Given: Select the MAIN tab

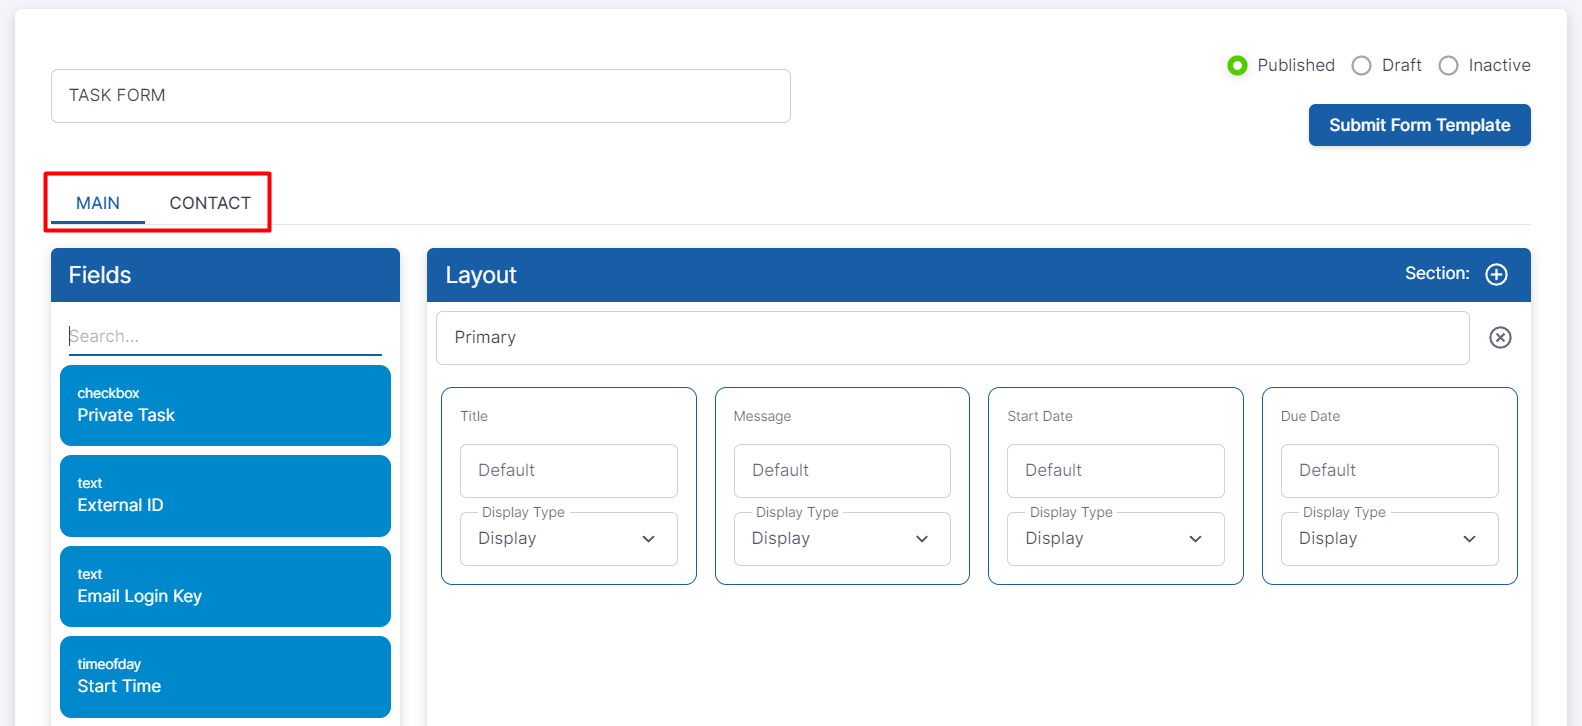Looking at the screenshot, I should pos(98,203).
